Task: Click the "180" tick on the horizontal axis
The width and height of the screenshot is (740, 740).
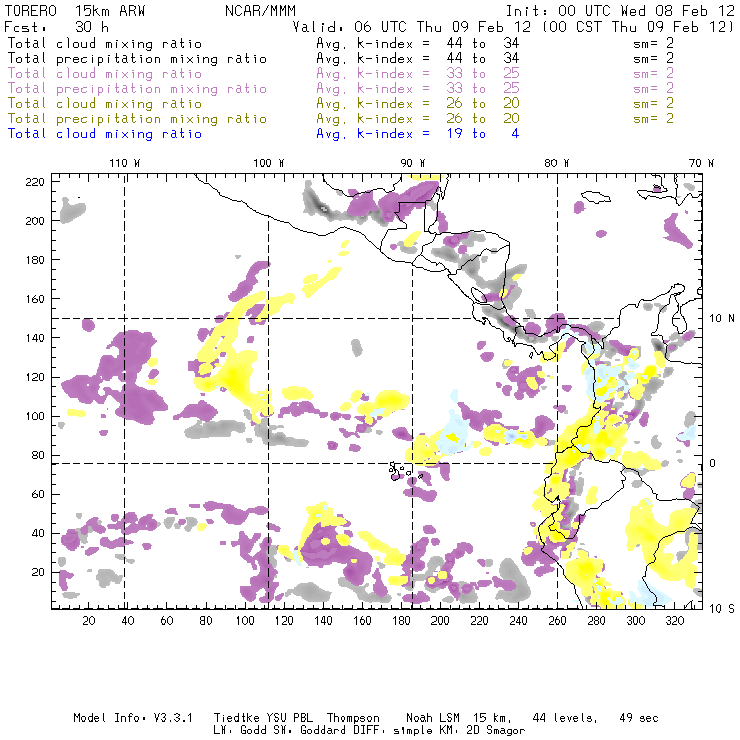Action: click(401, 621)
